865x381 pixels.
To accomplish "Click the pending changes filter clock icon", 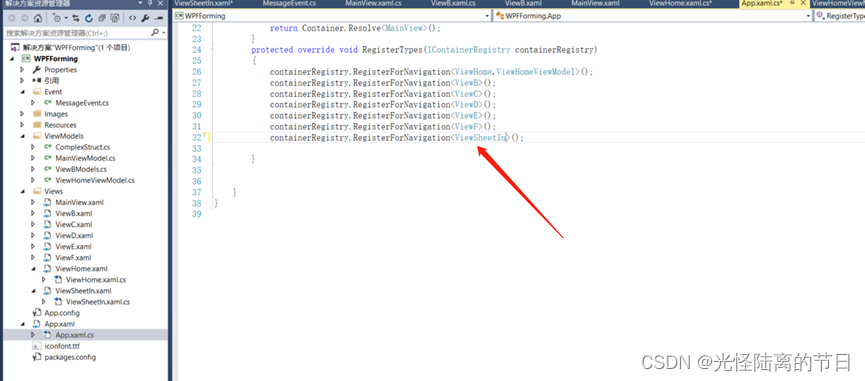I will [x=57, y=18].
